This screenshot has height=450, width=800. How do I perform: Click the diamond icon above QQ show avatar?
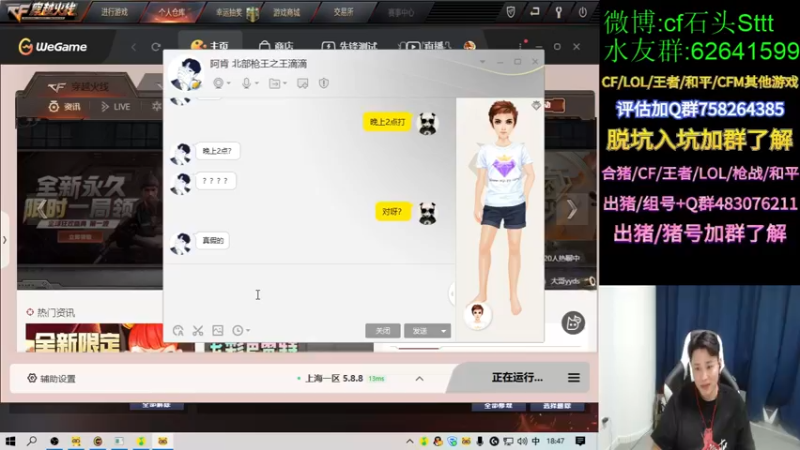536,105
